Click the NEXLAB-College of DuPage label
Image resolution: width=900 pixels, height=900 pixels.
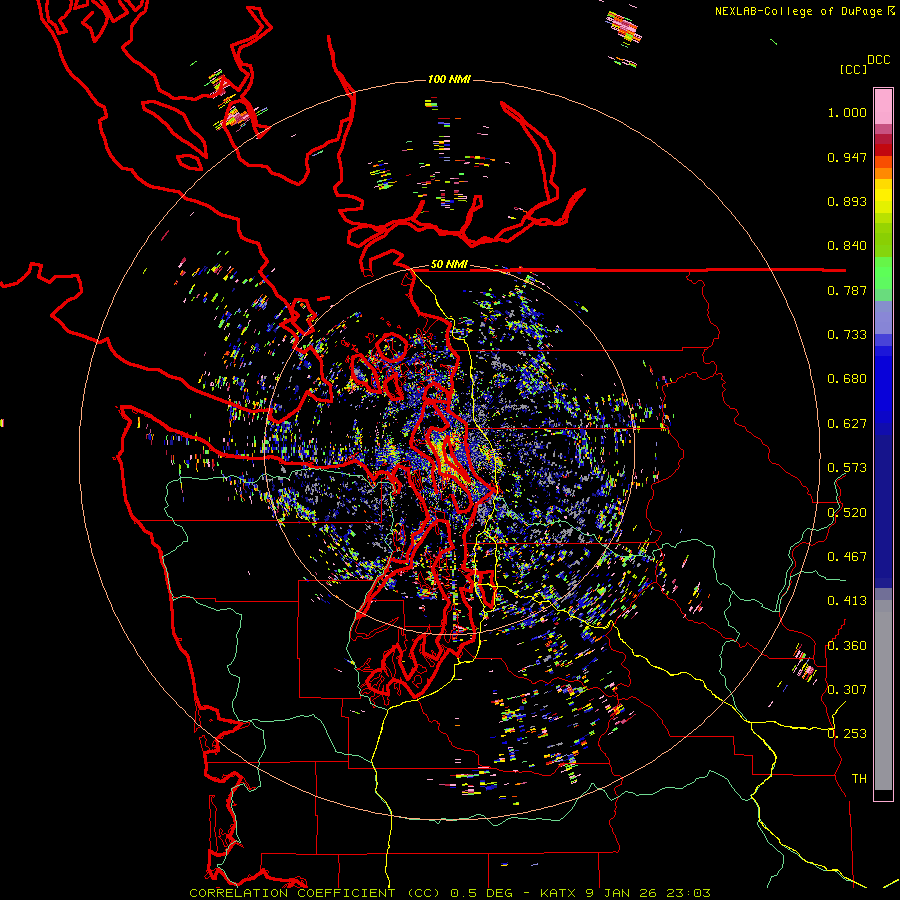(x=805, y=11)
